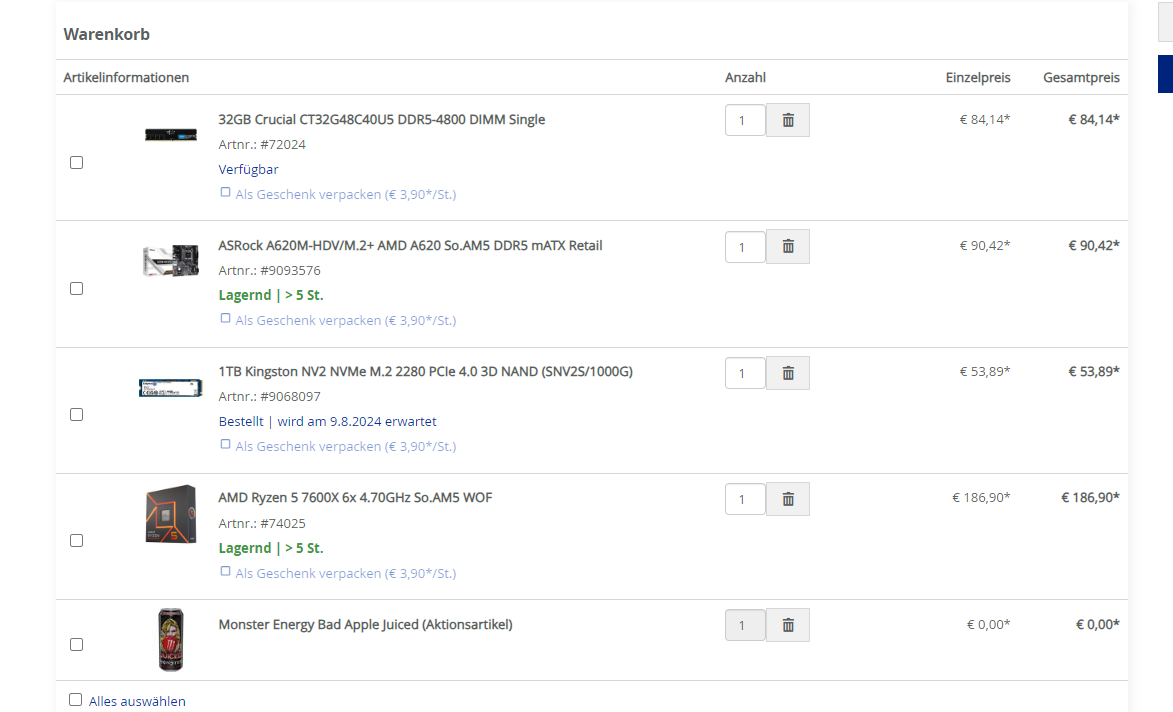Click article number #9093576
Screen dimensions: 1173x712
290,271
